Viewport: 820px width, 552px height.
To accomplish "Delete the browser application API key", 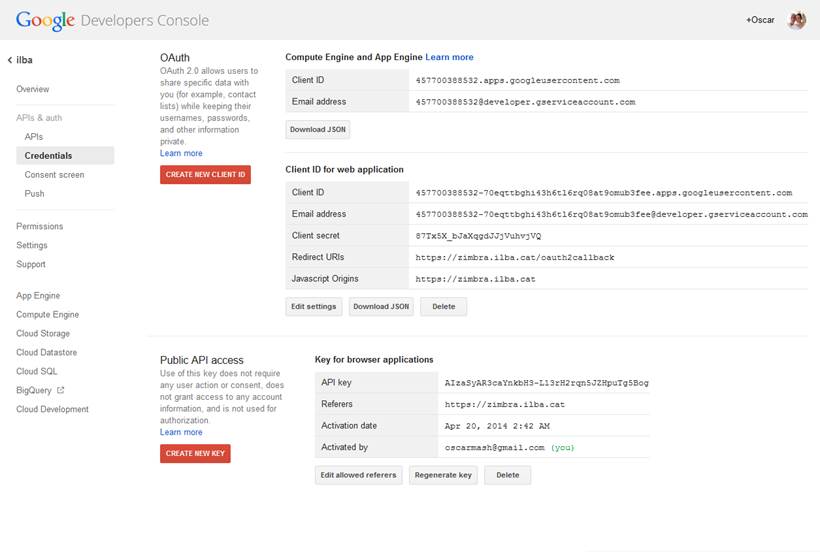I will [x=507, y=475].
